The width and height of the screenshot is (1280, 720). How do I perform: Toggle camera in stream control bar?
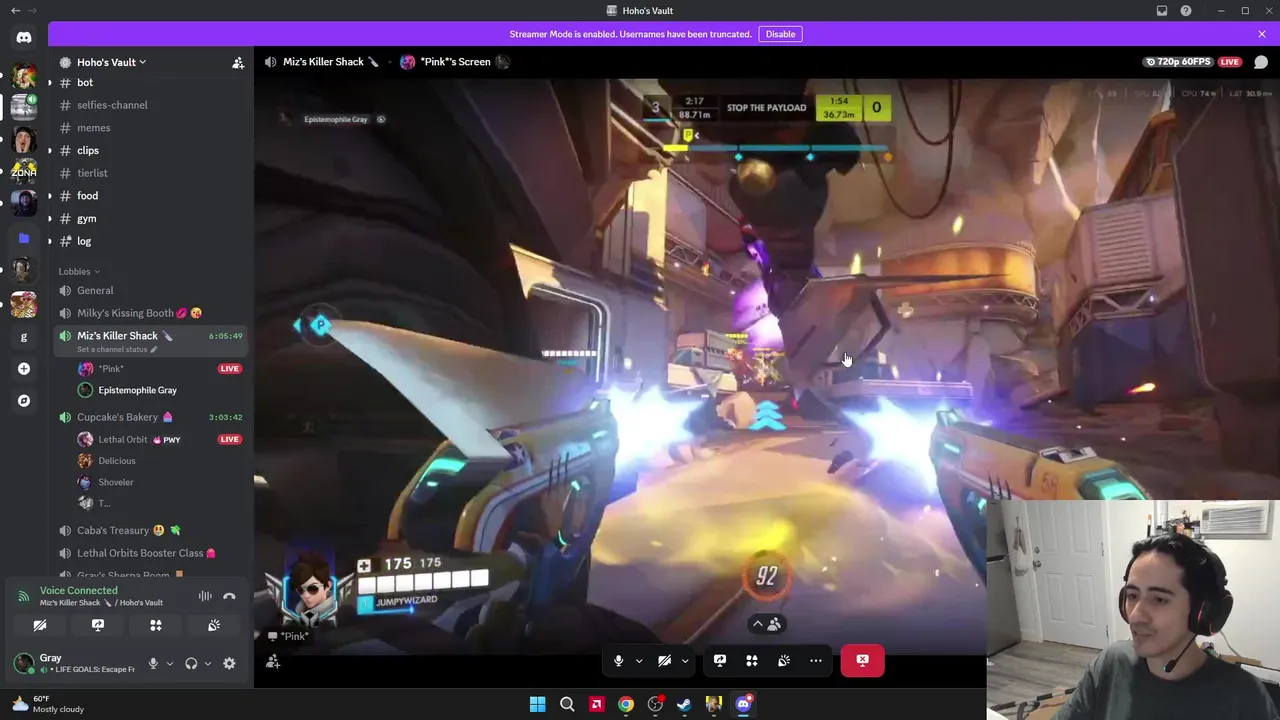(664, 660)
